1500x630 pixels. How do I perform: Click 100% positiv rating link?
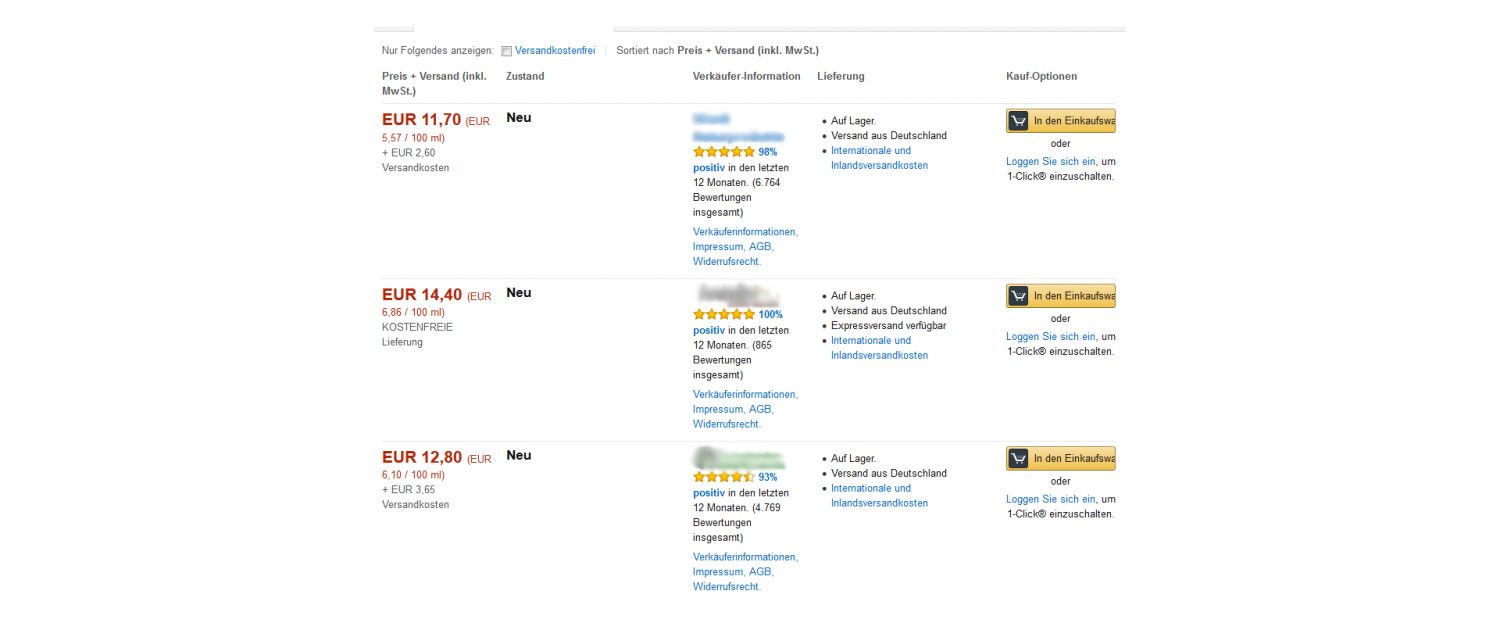click(771, 314)
